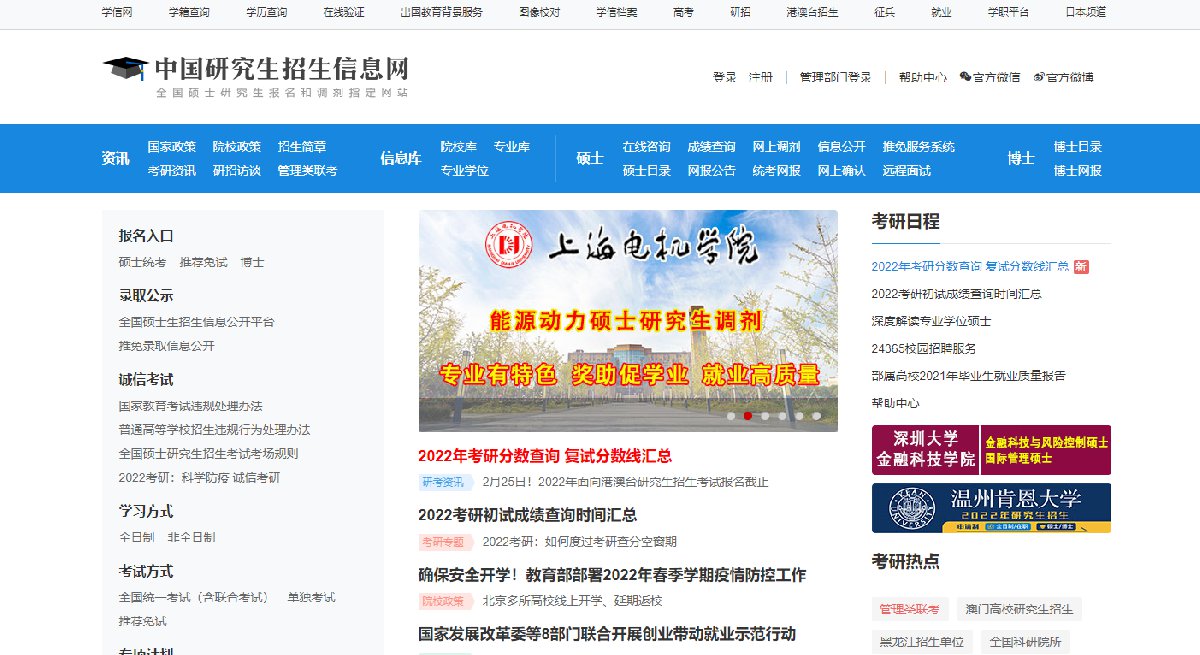
Task: Click the 研考资讯 blue news tag
Action: [x=443, y=482]
